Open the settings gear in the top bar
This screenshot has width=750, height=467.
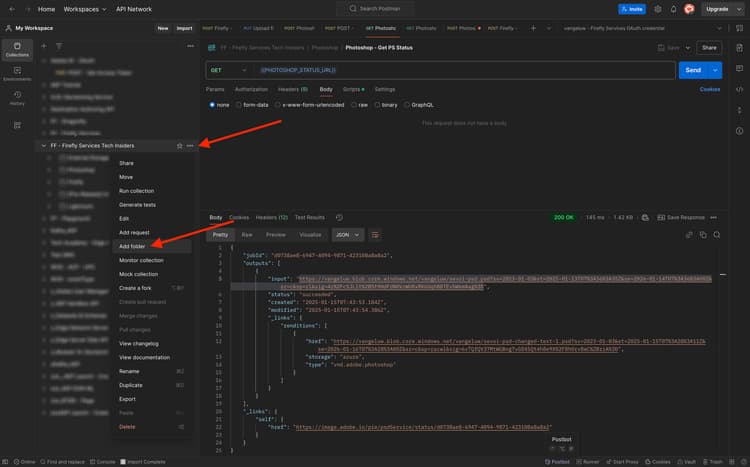[658, 9]
